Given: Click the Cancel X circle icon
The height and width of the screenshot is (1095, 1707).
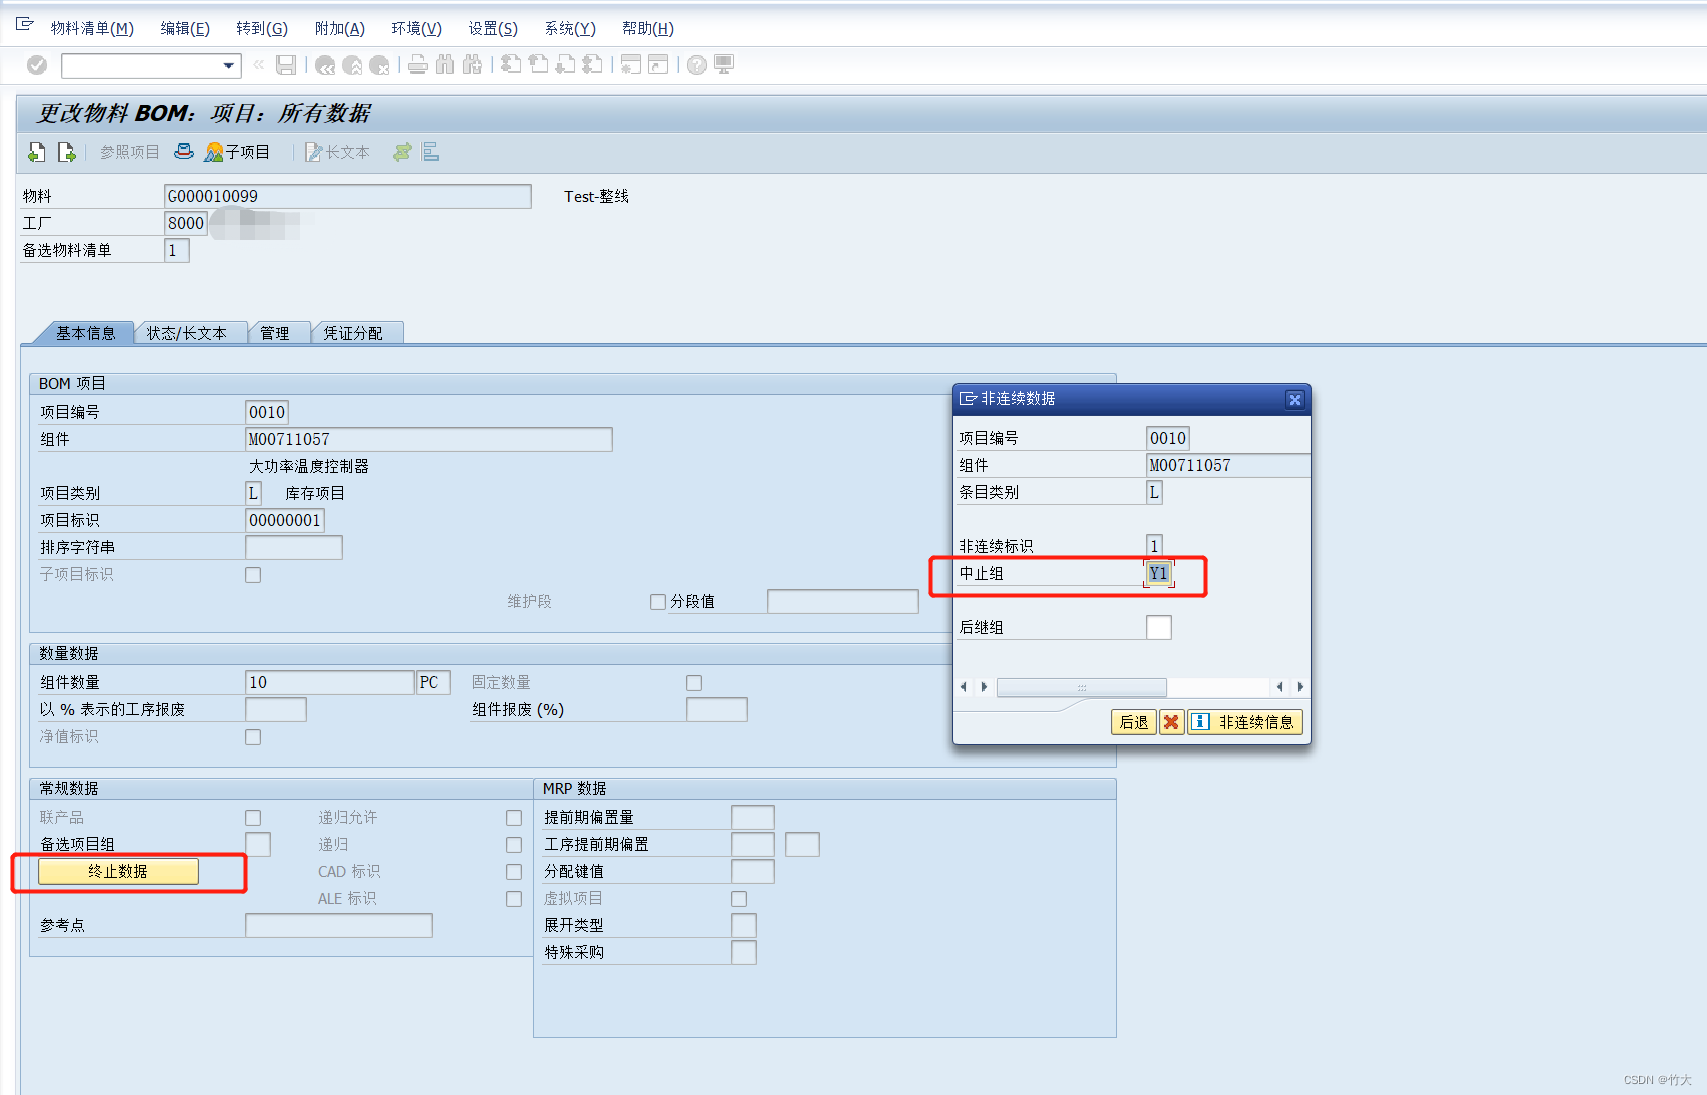Looking at the screenshot, I should (379, 65).
